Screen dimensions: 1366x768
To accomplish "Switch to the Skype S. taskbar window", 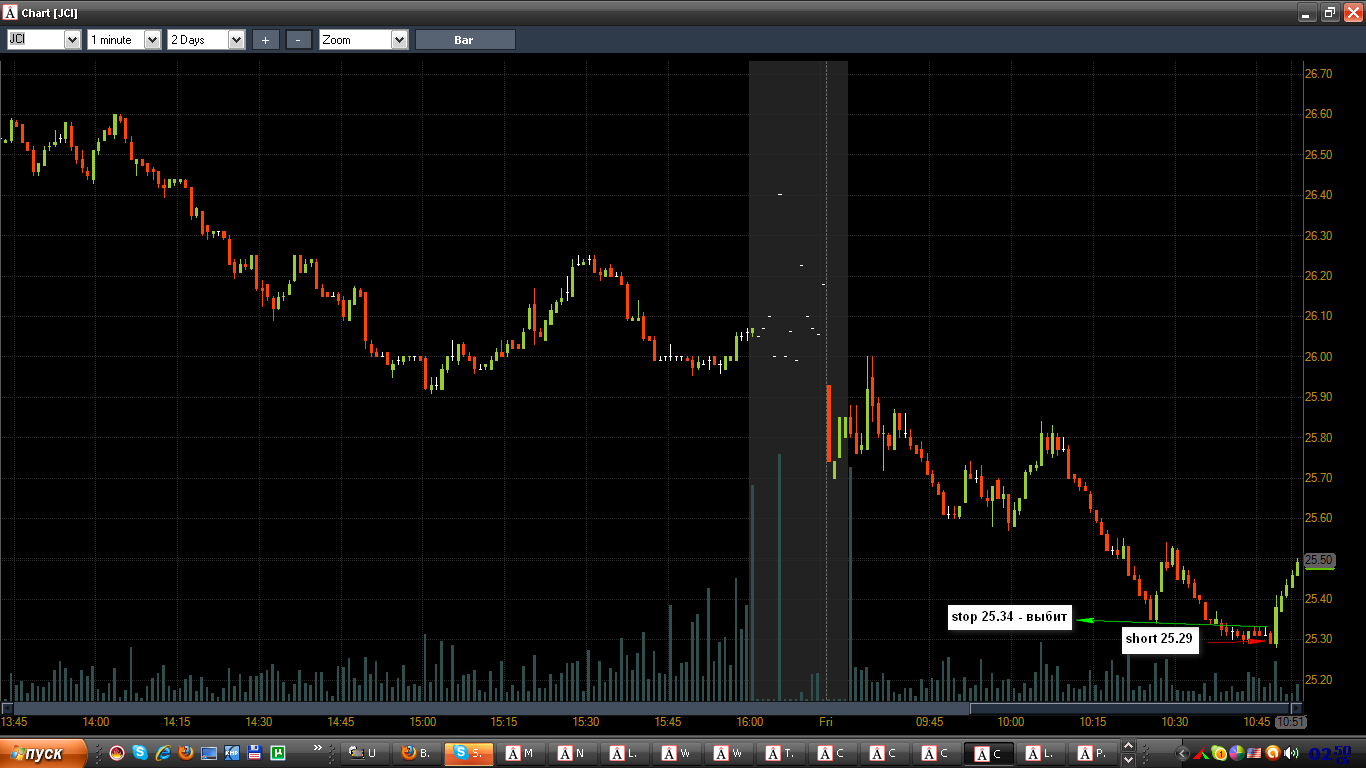I will point(469,753).
